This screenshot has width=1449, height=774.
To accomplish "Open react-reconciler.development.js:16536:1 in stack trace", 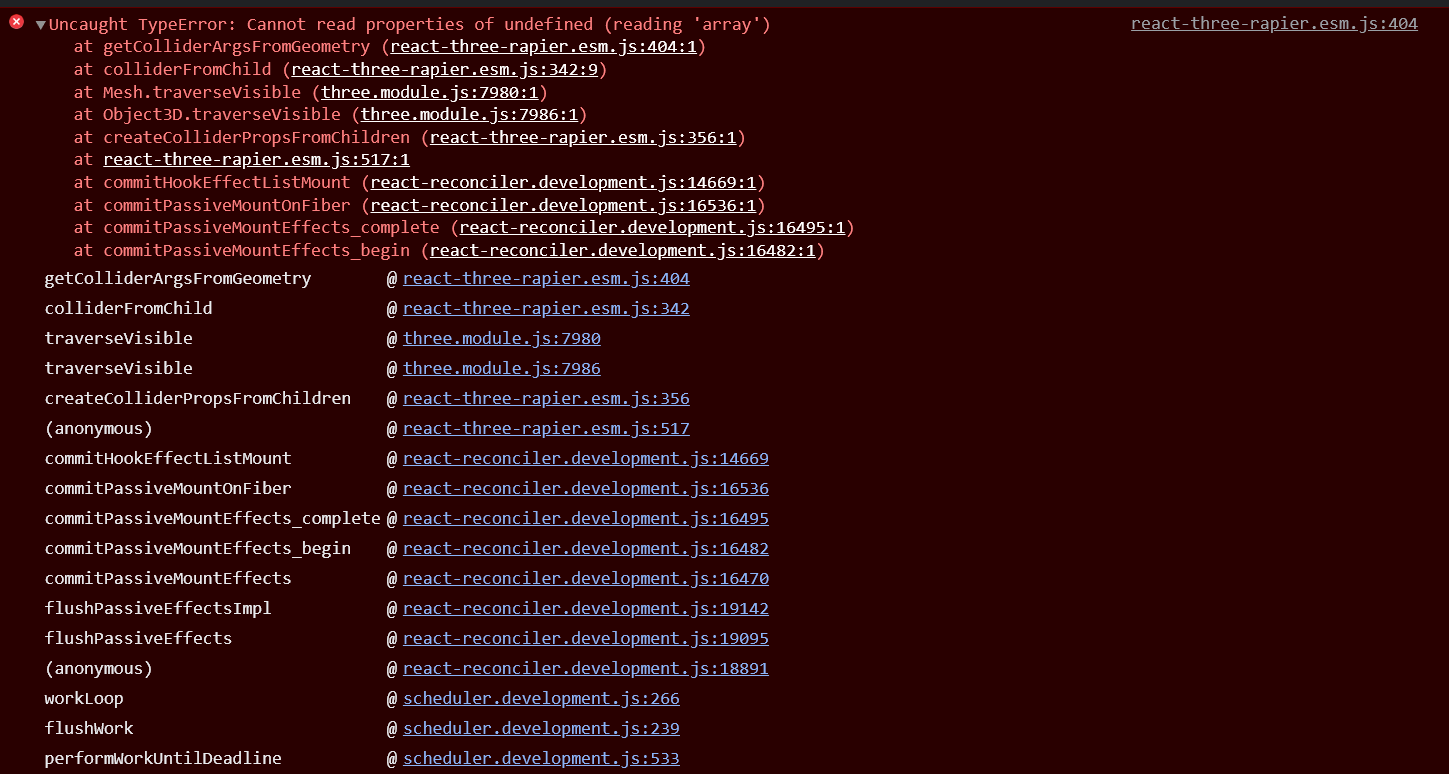I will point(563,204).
